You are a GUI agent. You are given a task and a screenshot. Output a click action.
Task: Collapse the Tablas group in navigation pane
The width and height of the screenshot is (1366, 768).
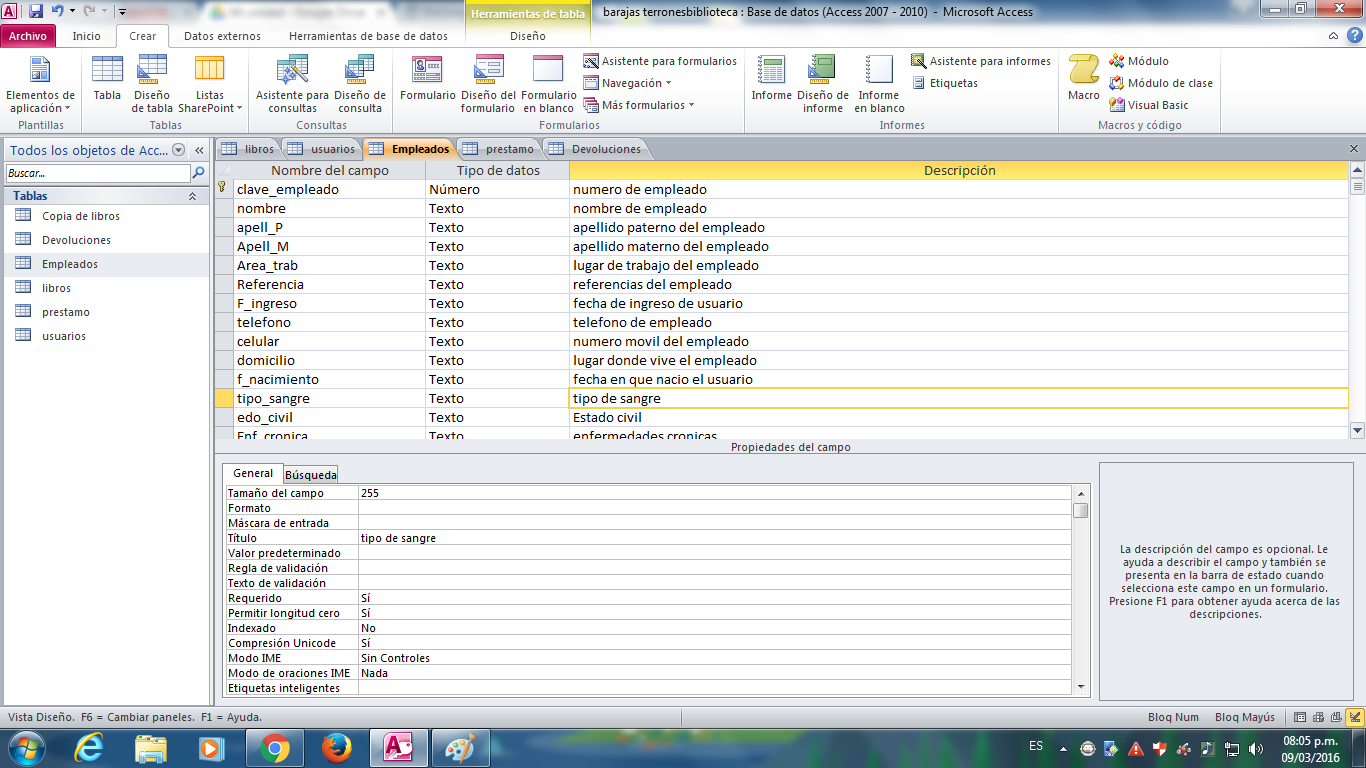click(192, 196)
